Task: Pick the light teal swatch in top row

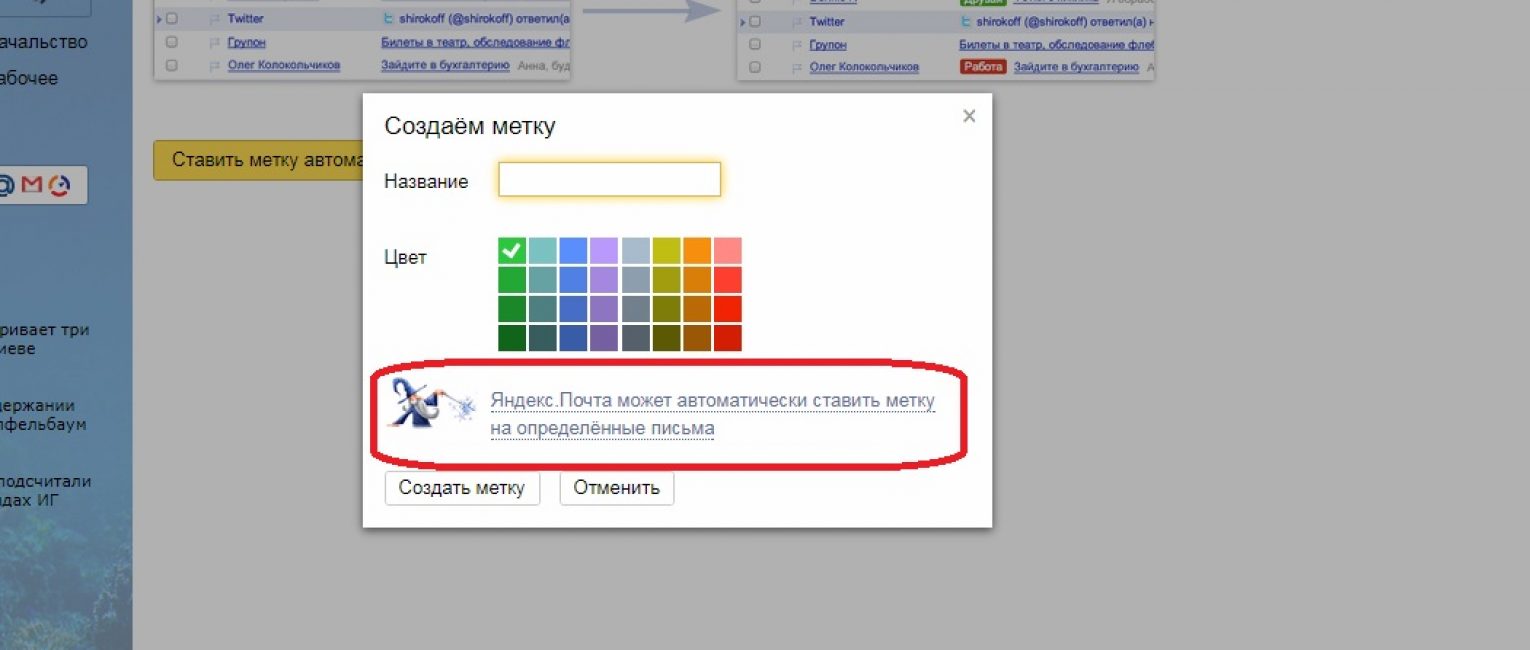Action: click(543, 251)
